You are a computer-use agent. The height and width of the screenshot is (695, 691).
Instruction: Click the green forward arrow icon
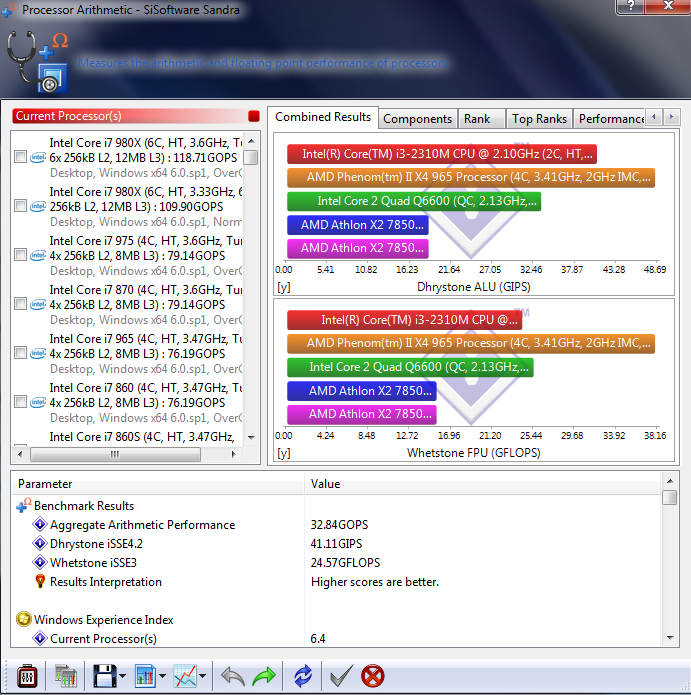tap(264, 676)
